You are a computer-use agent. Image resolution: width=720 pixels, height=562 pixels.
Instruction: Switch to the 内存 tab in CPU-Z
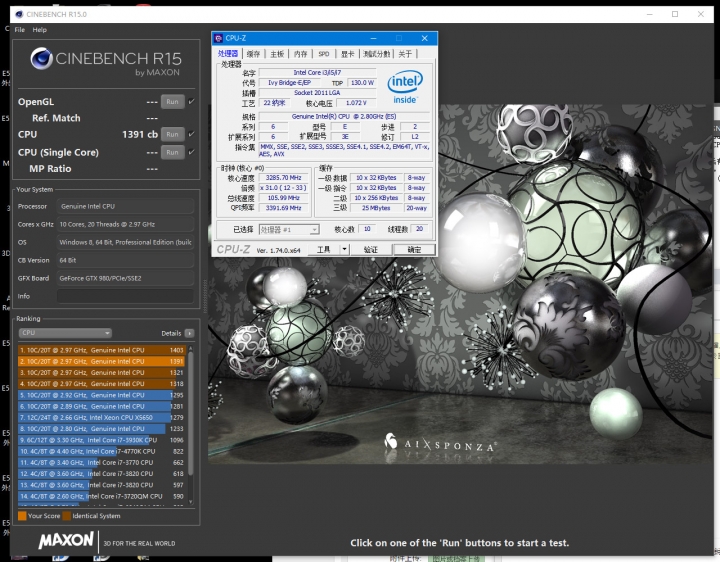tap(300, 54)
